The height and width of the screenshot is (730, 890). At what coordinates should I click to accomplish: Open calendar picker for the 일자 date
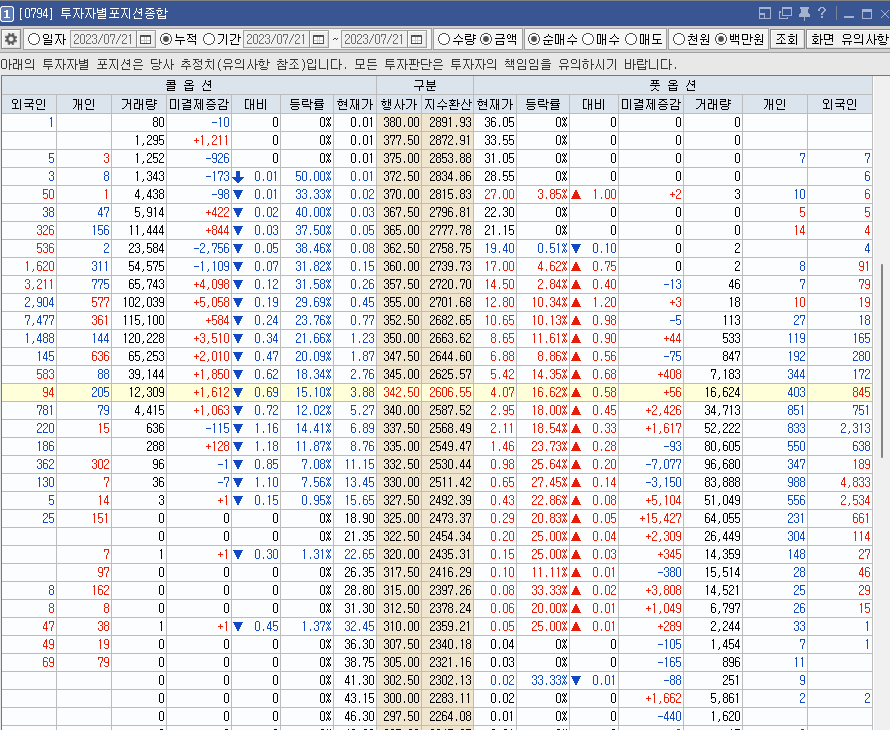[145, 39]
